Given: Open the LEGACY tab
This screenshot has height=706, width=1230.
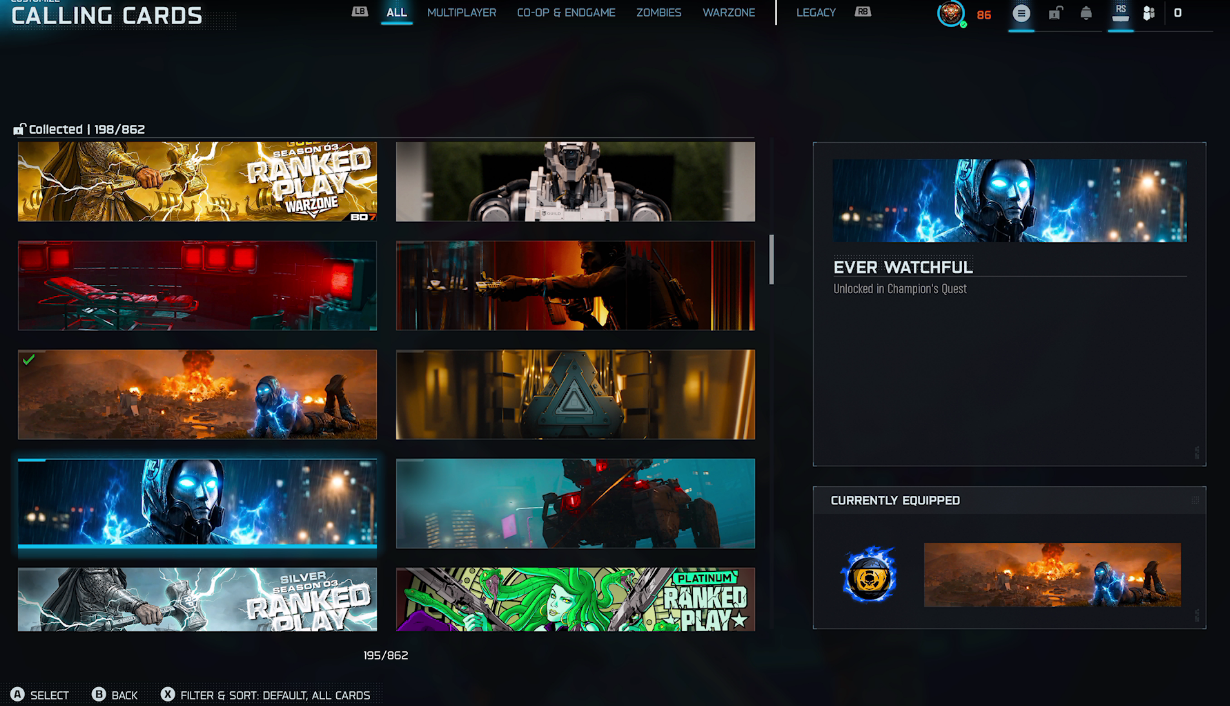Looking at the screenshot, I should tap(816, 13).
